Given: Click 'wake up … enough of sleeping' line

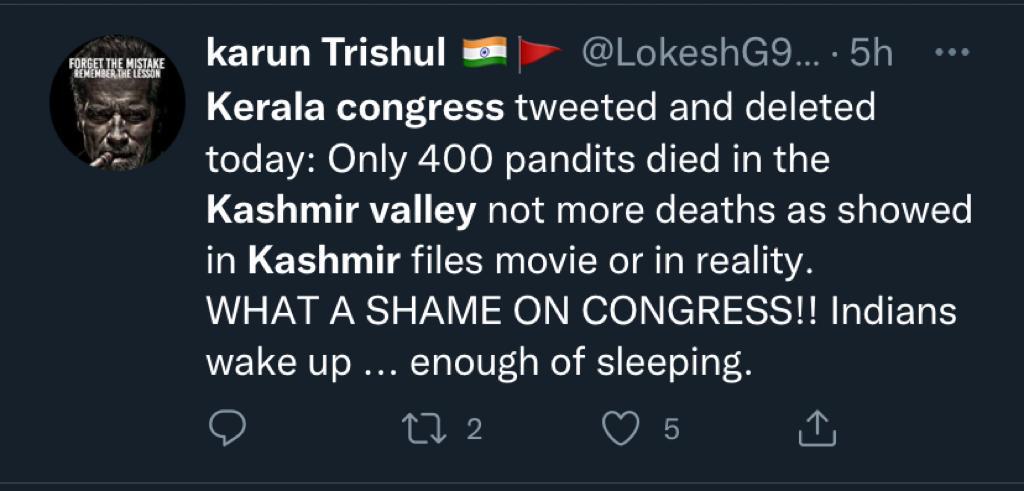Looking at the screenshot, I should [x=478, y=365].
